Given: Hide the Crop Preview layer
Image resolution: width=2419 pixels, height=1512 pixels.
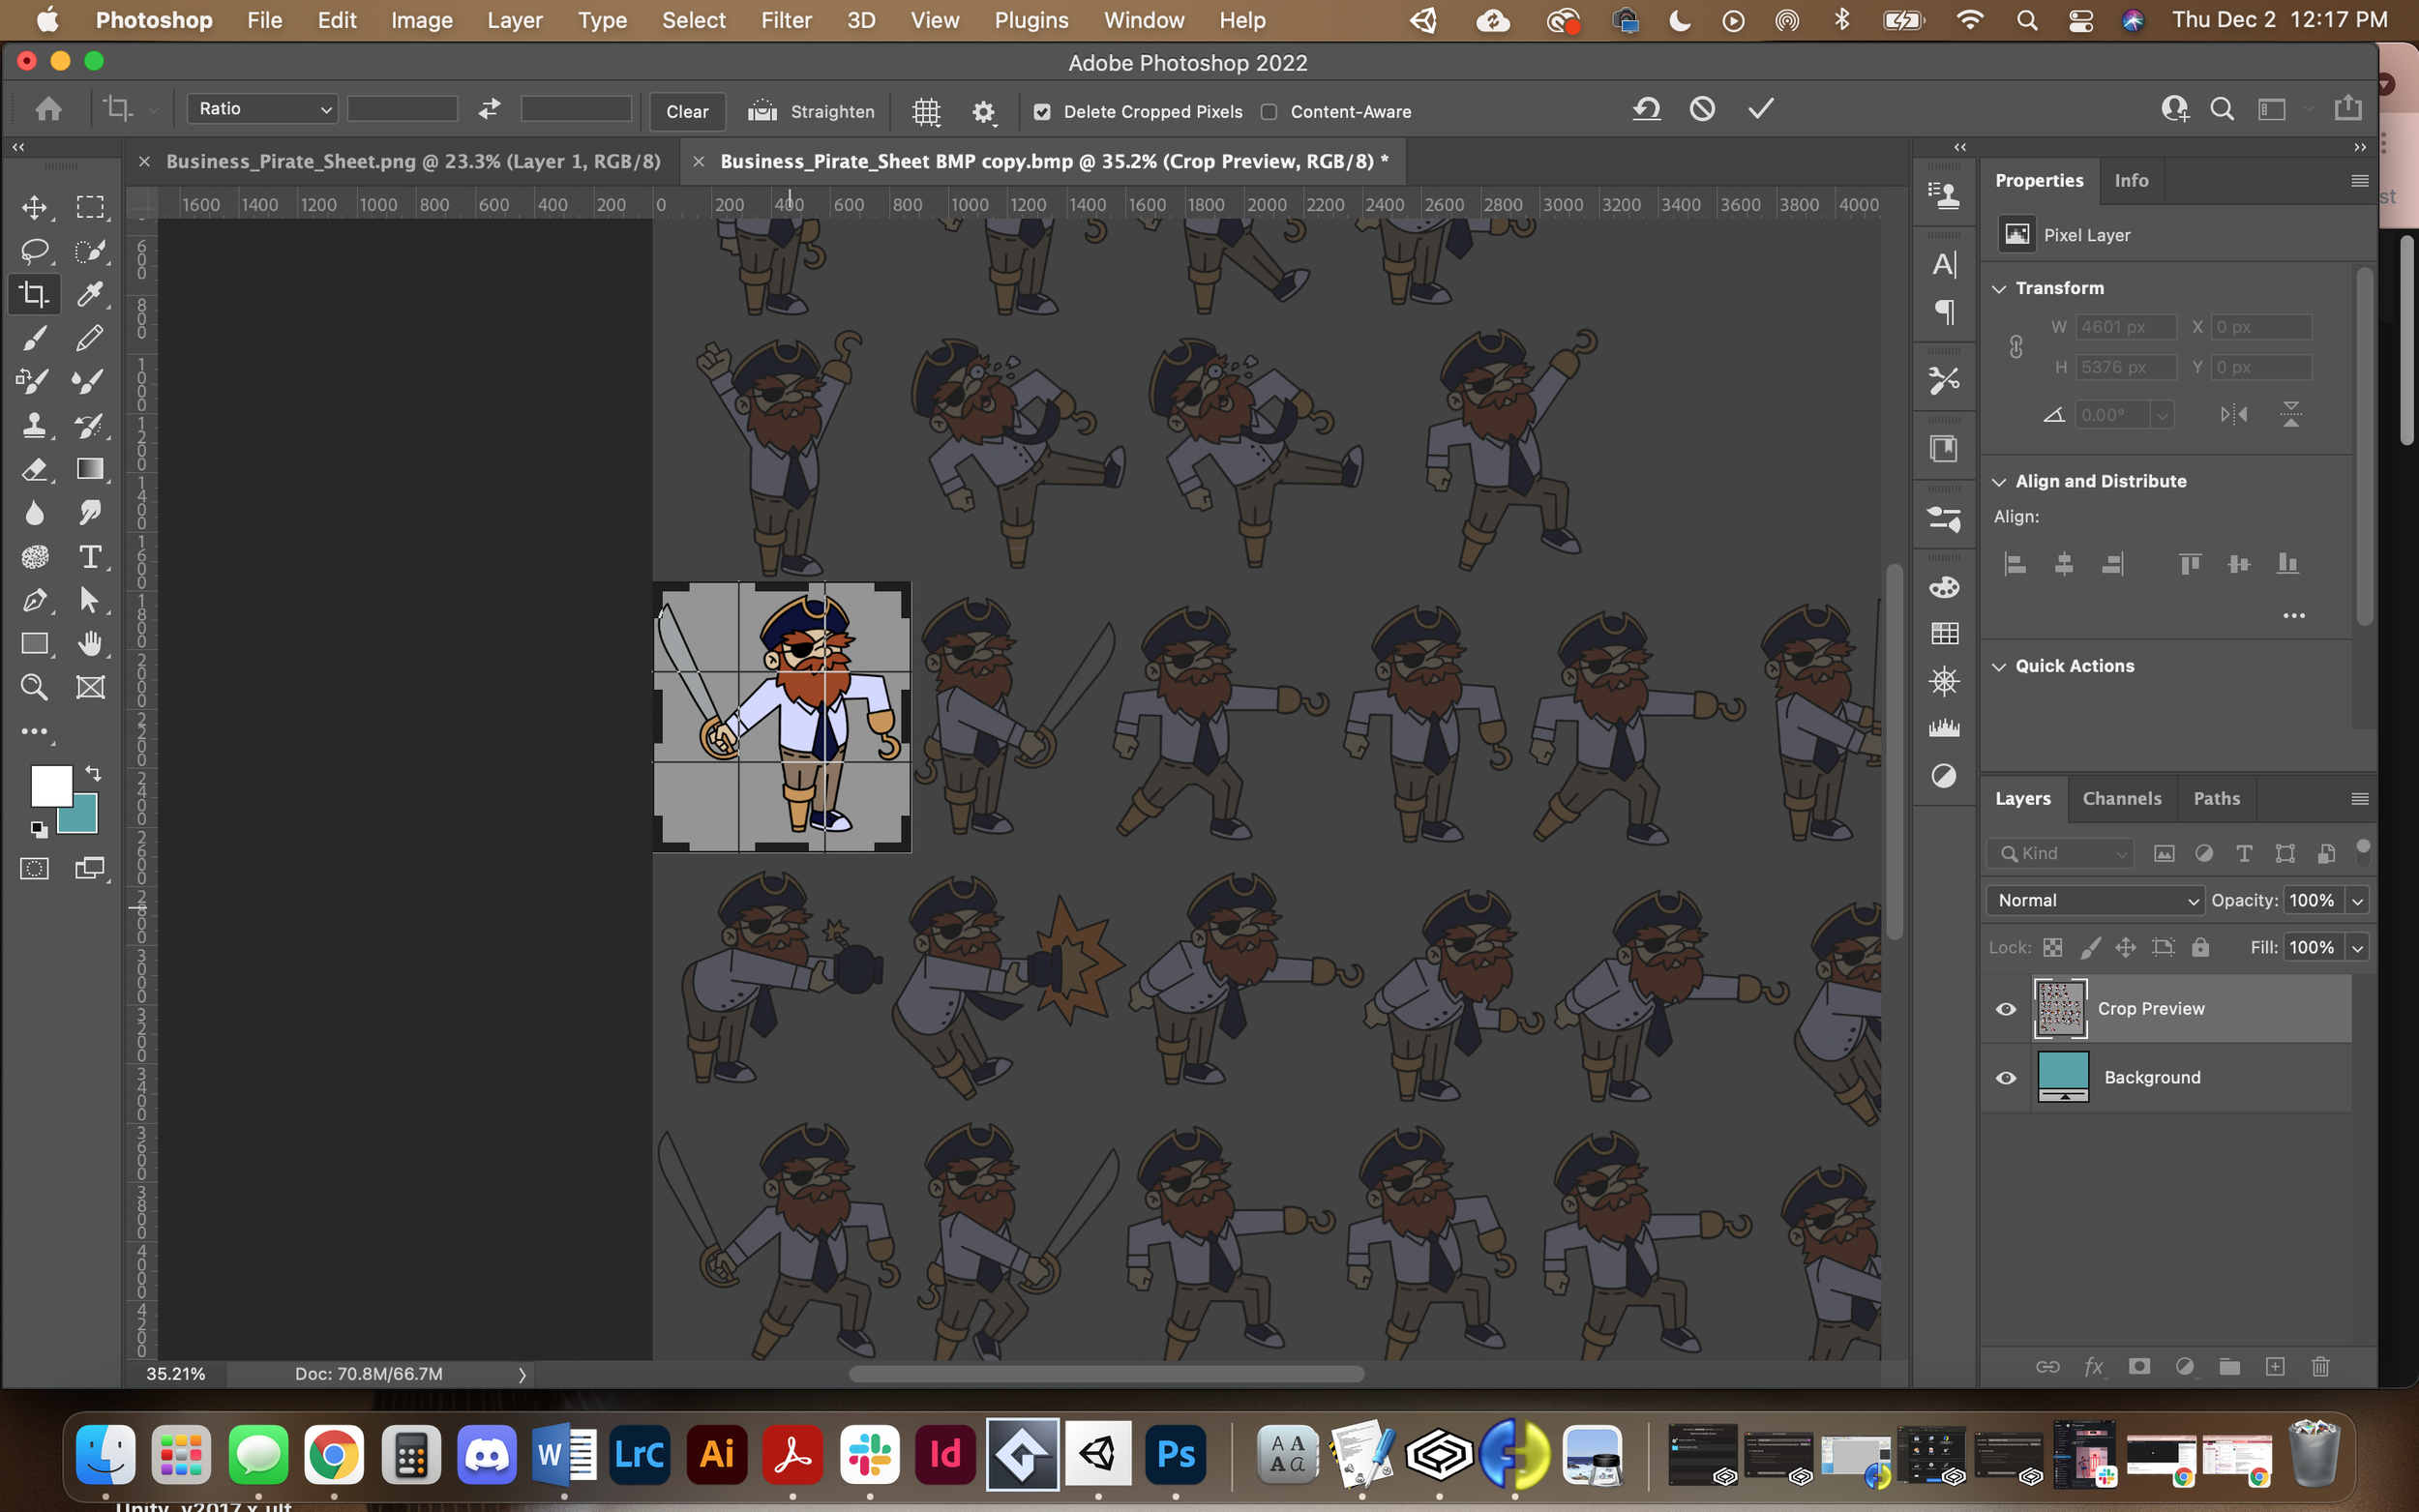Looking at the screenshot, I should click(2005, 1009).
